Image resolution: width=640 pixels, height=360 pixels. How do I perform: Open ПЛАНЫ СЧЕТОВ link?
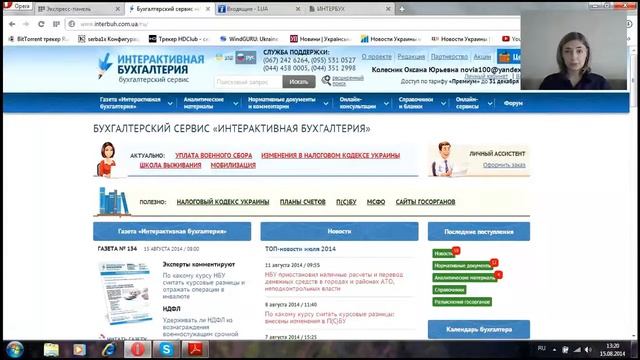coord(302,202)
